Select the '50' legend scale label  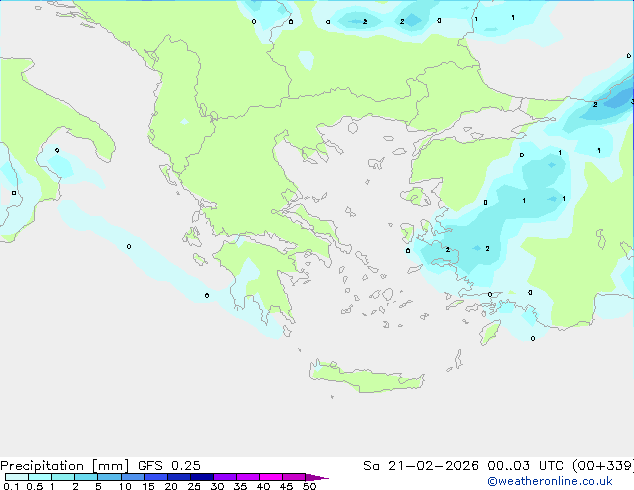click(x=309, y=486)
